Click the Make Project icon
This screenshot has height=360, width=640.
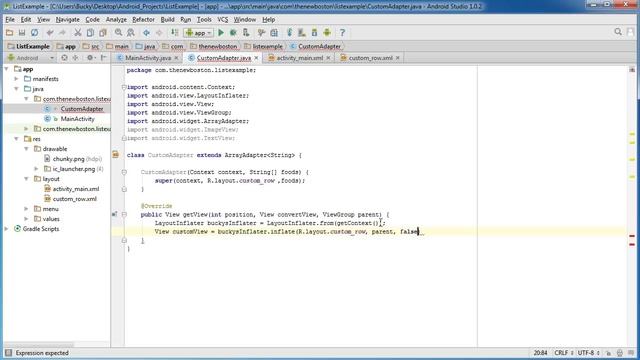click(x=174, y=33)
